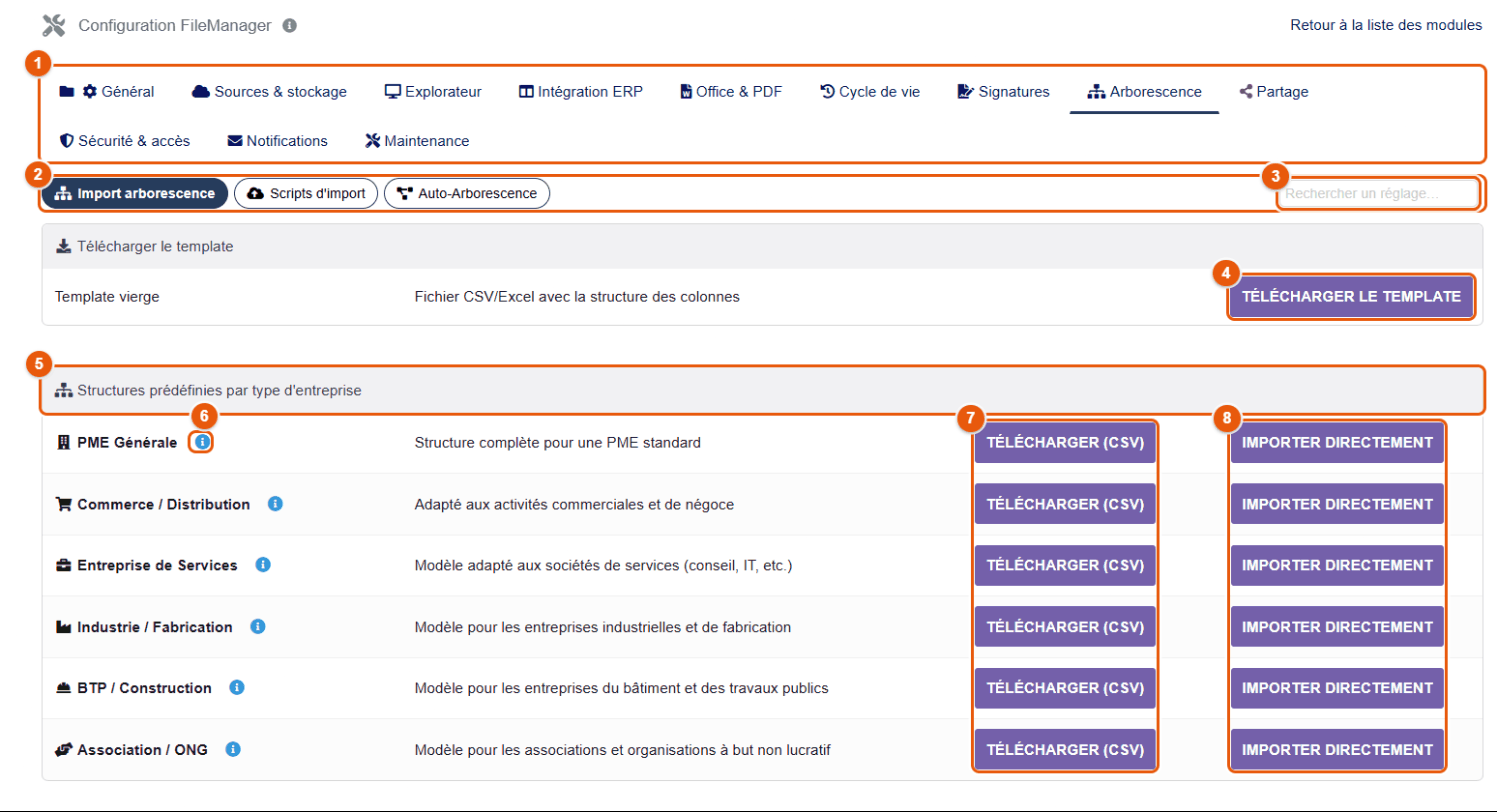This screenshot has height=812, width=1497.
Task: Import Industrie / Fabrication structure directly
Action: point(1337,627)
